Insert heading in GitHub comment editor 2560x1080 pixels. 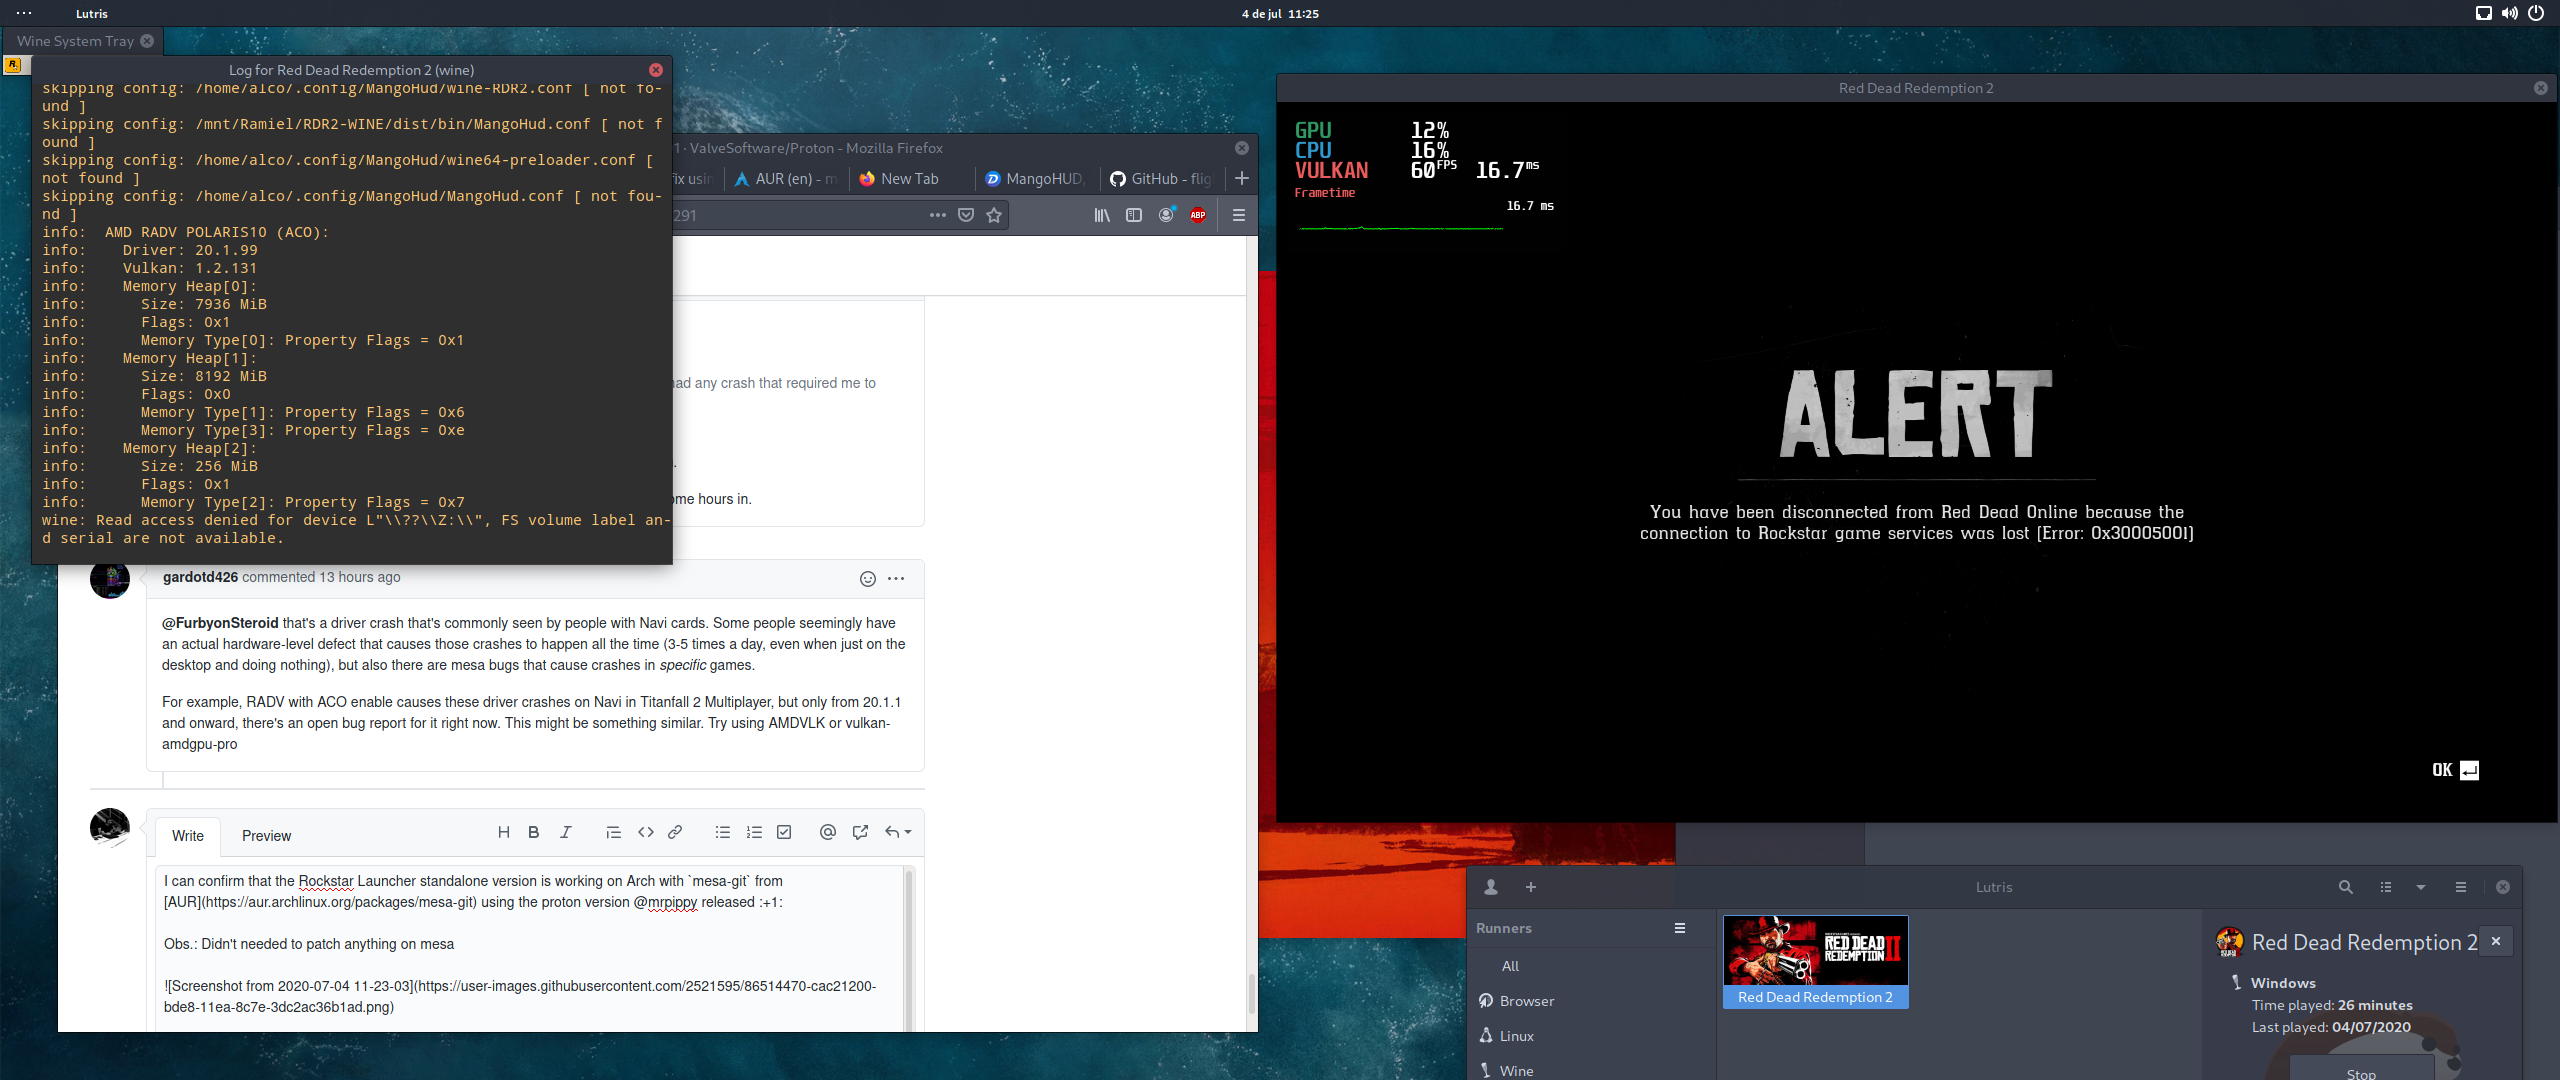(504, 832)
